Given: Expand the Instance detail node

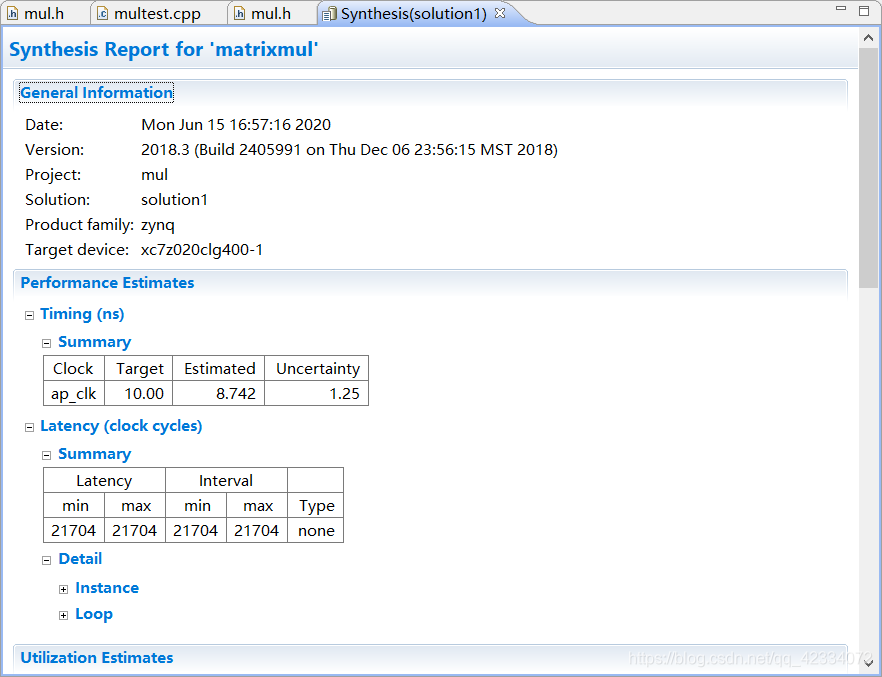Looking at the screenshot, I should [64, 589].
